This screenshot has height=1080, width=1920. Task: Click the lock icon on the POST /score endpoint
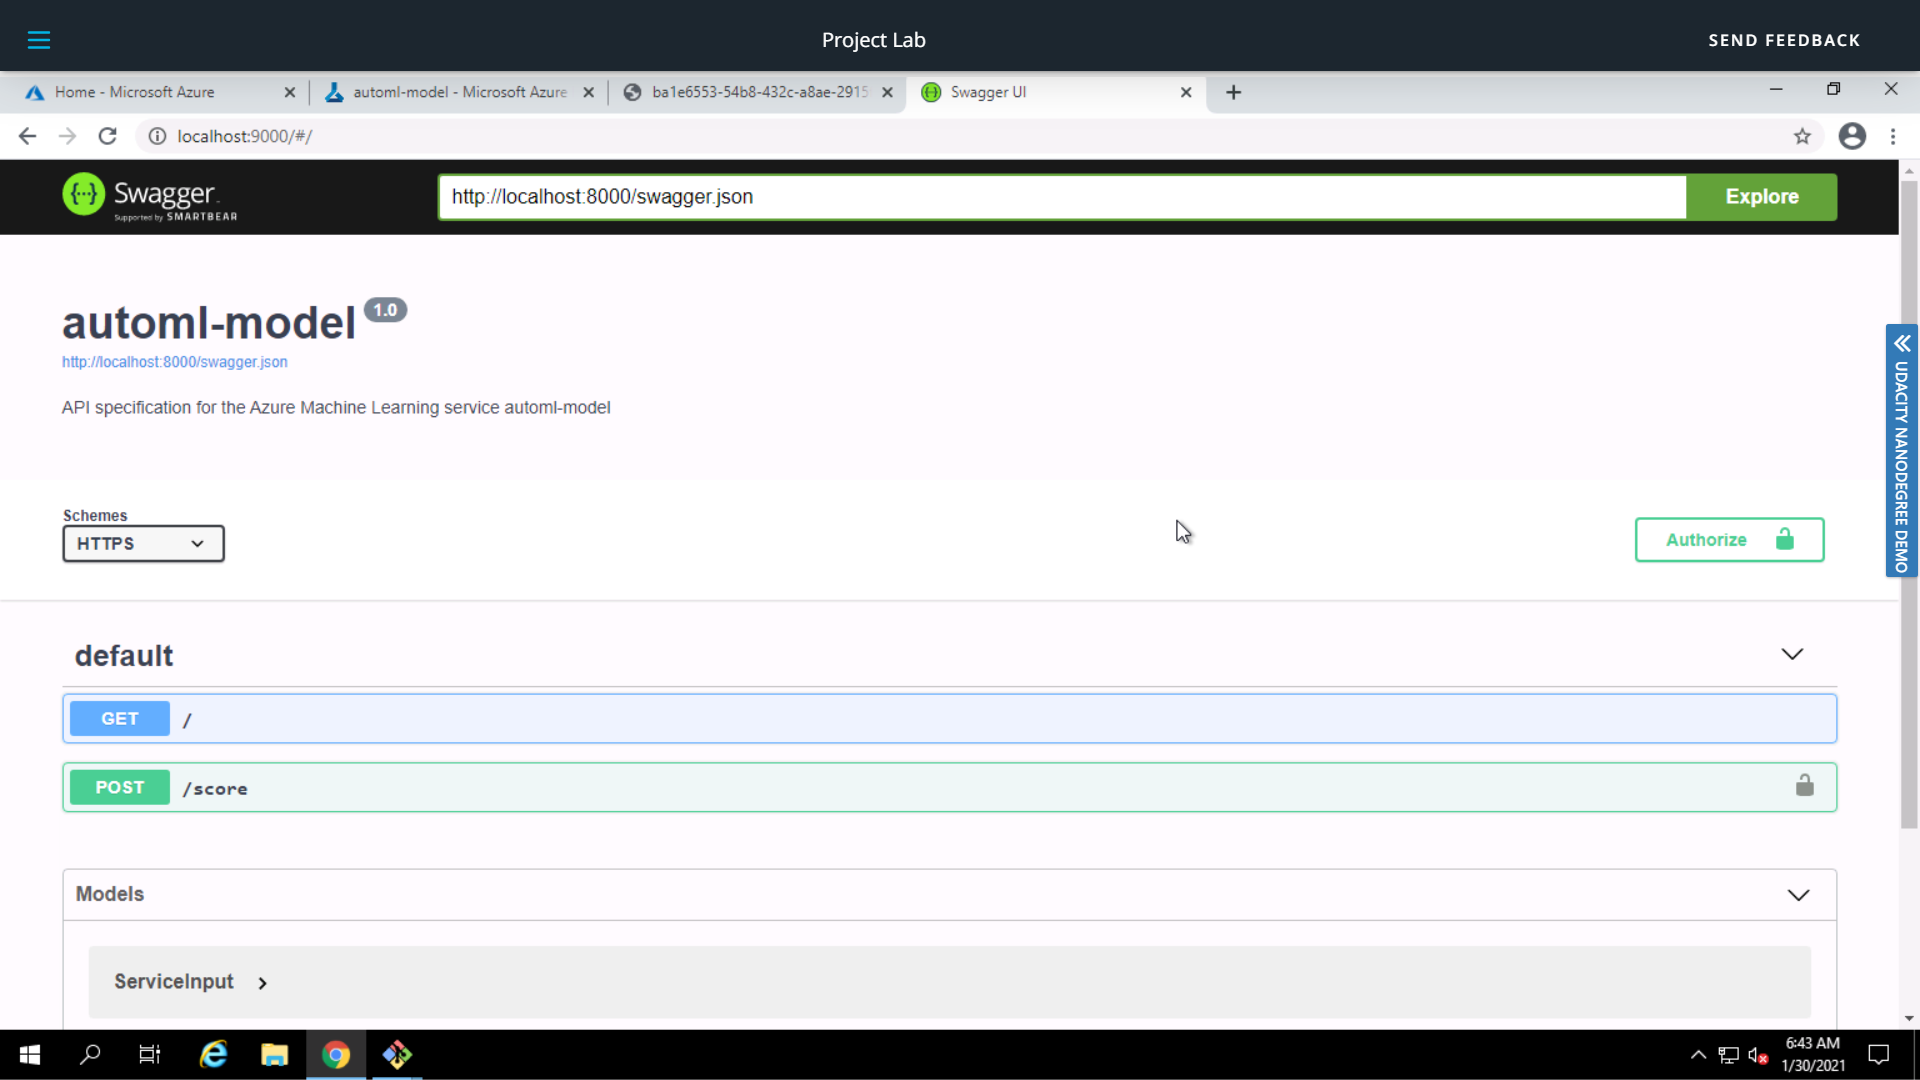coord(1804,786)
